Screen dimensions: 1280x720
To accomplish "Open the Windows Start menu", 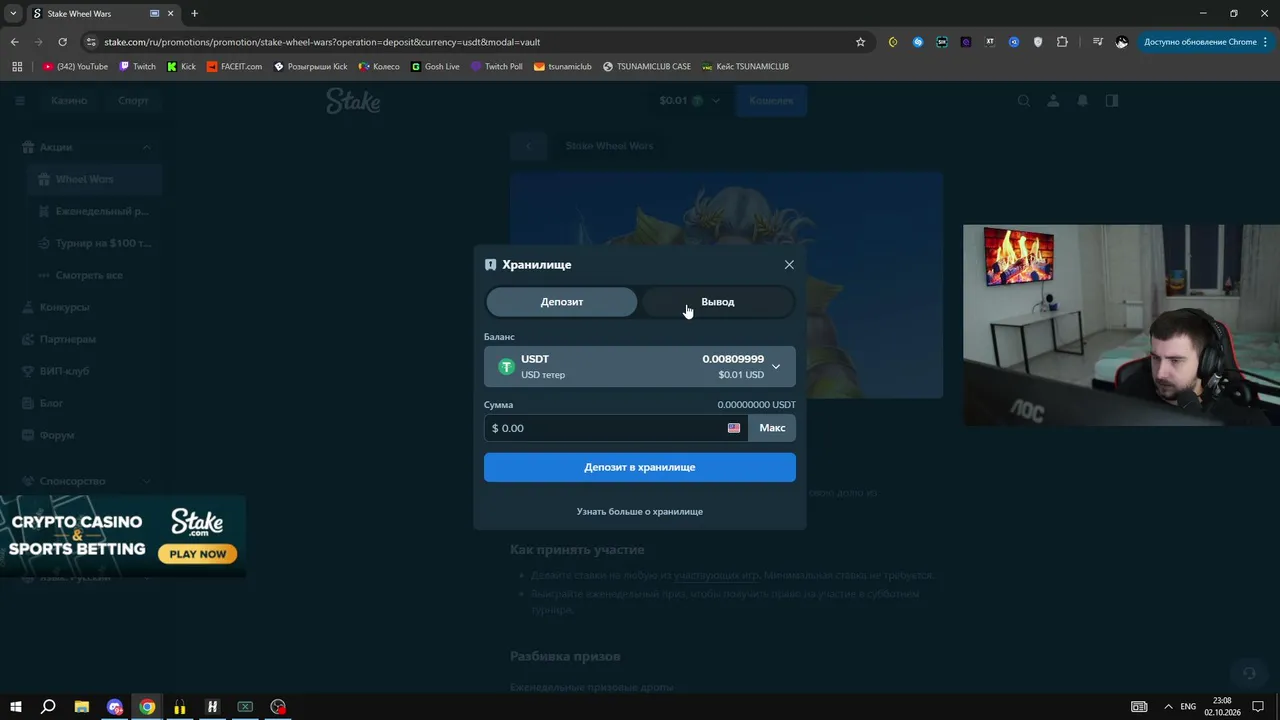I will (x=16, y=707).
